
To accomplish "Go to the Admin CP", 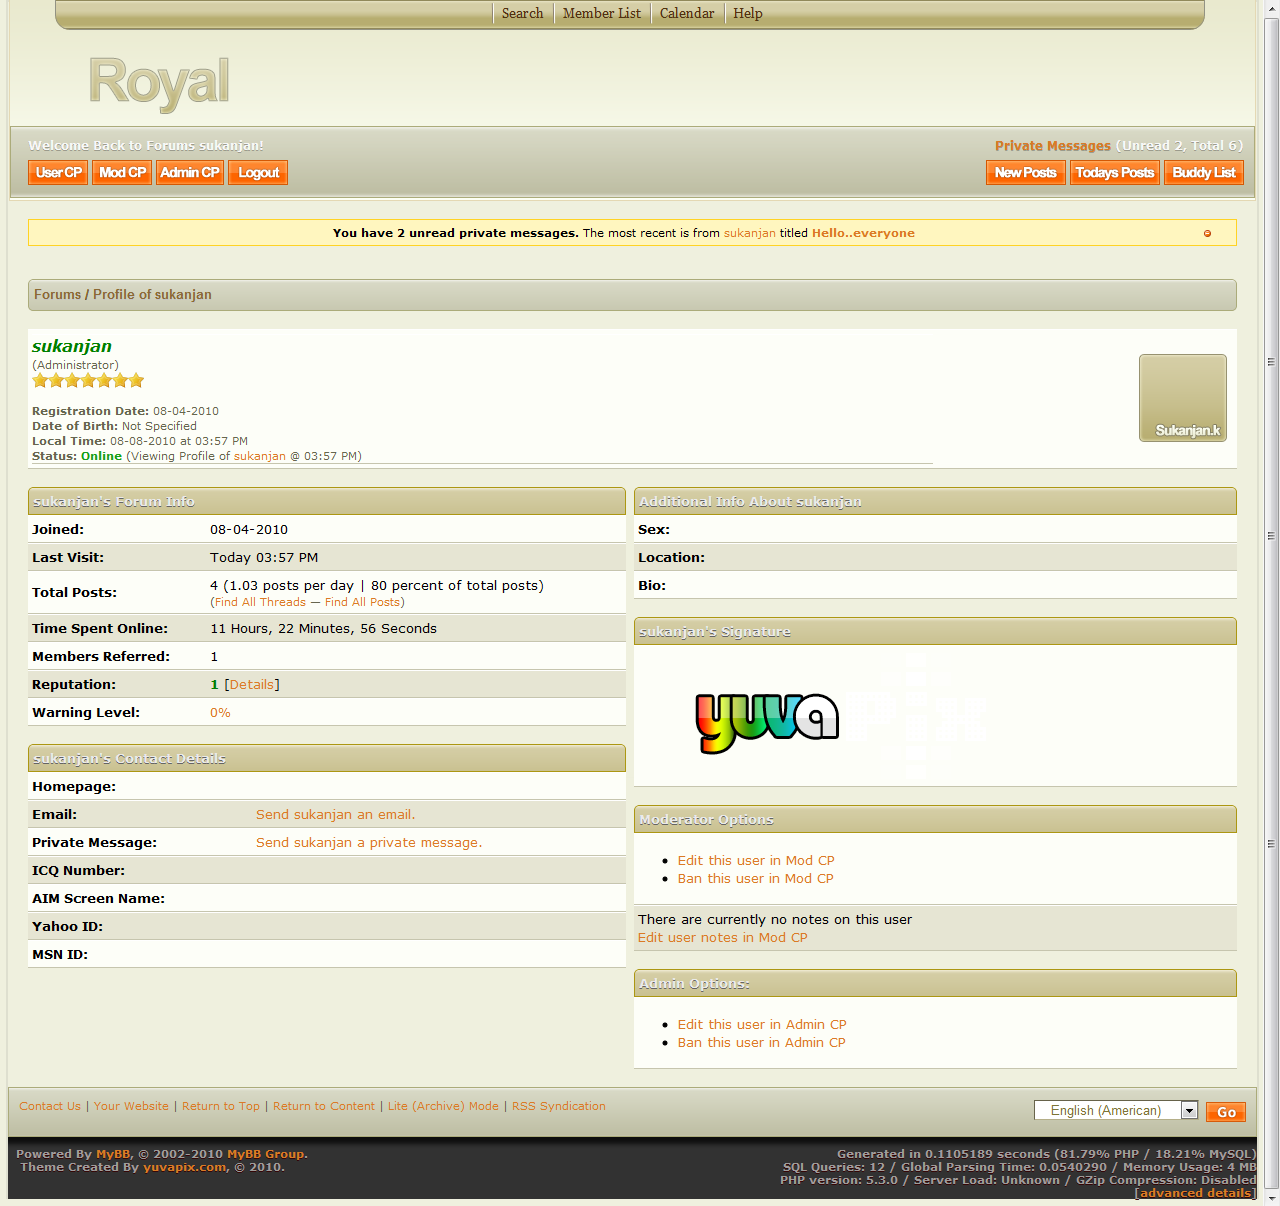I will click(x=189, y=173).
